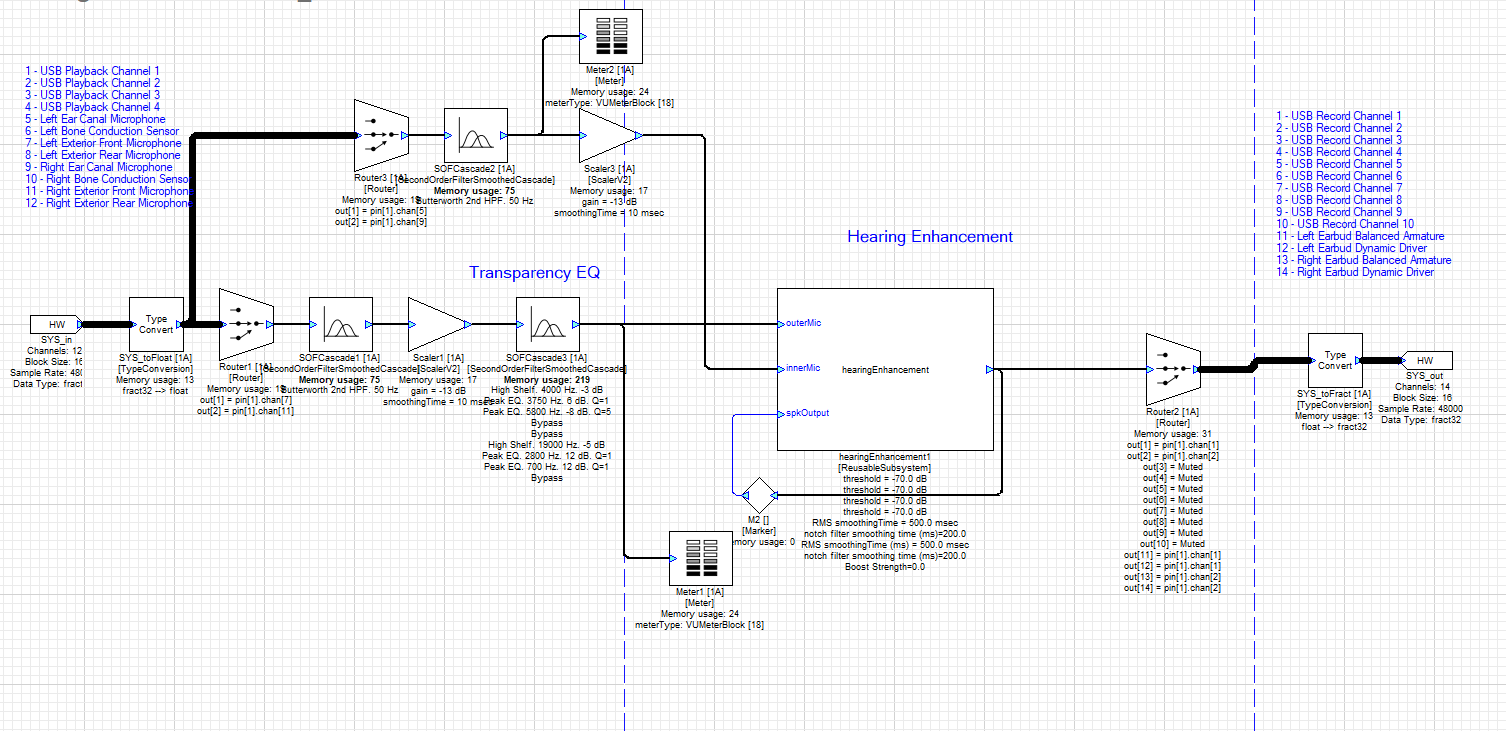Click the SOFCascade3 filter cascade block
The width and height of the screenshot is (1506, 731).
[546, 324]
